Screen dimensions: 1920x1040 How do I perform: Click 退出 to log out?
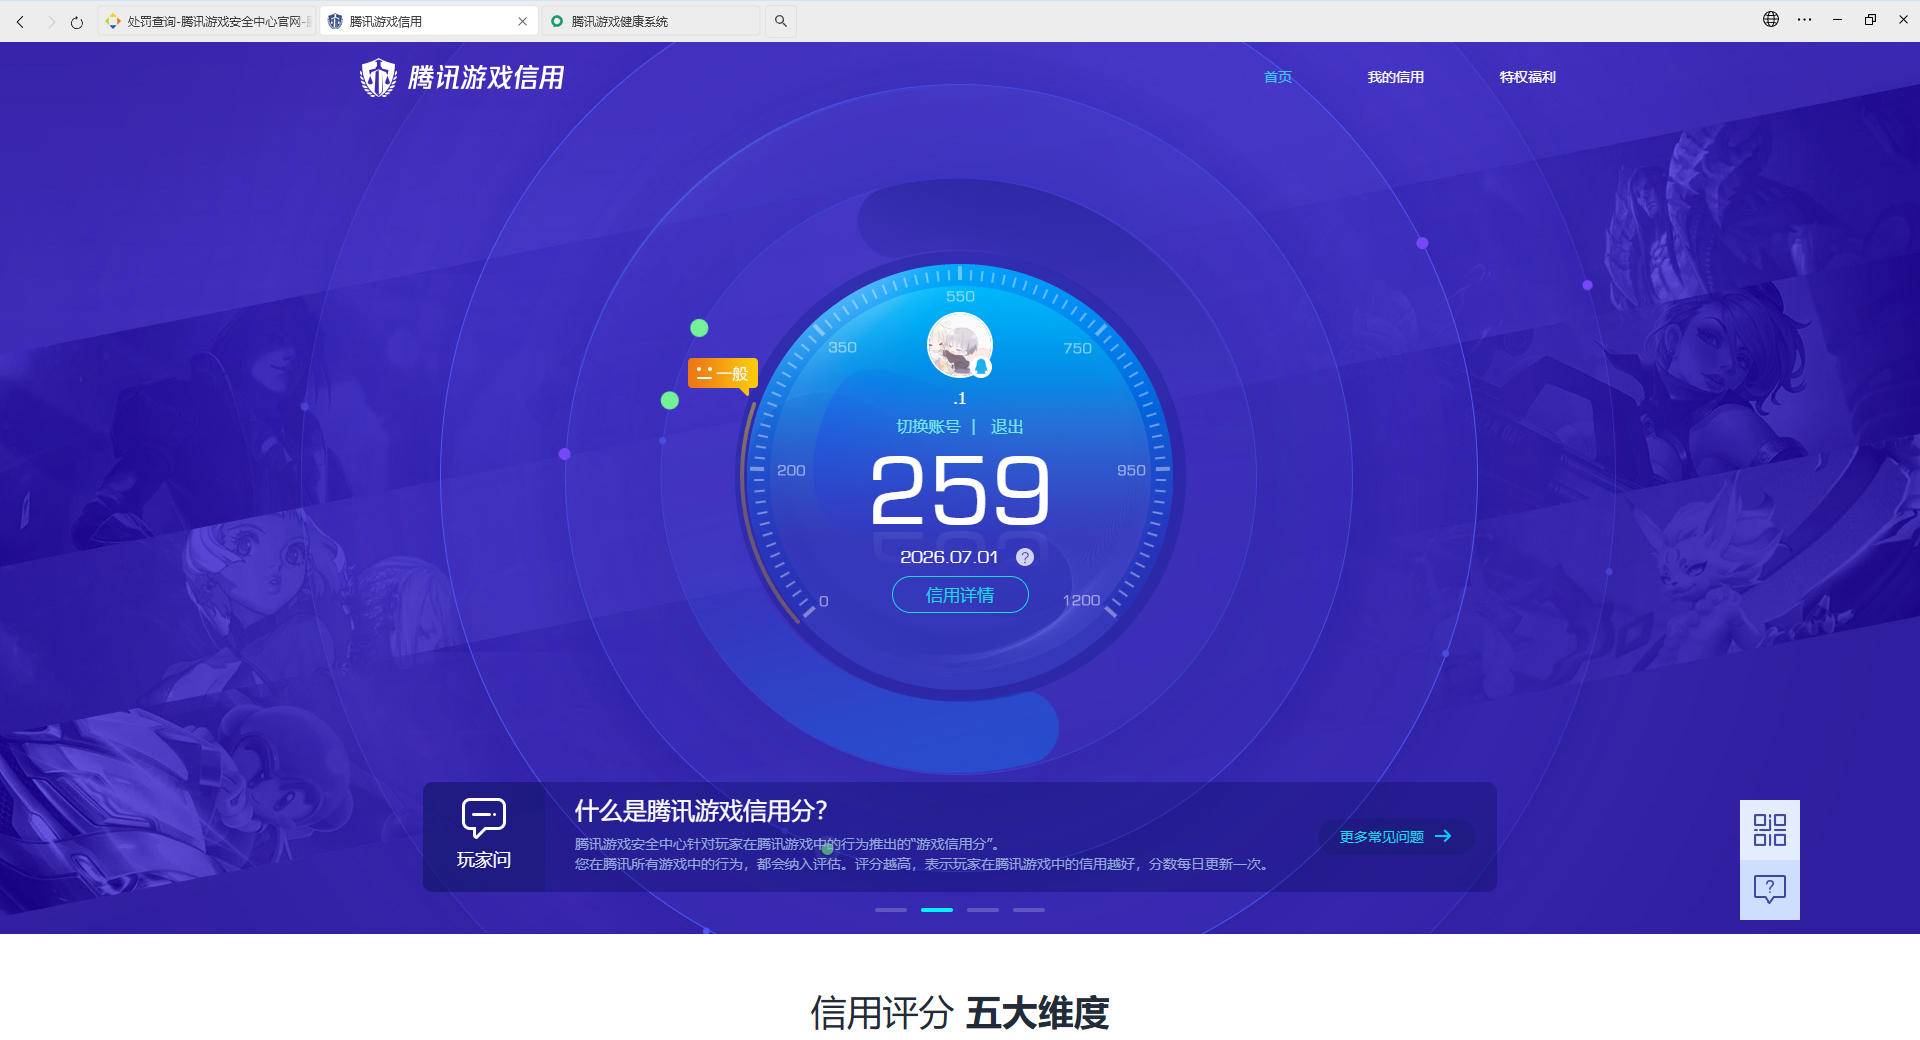(x=1007, y=427)
